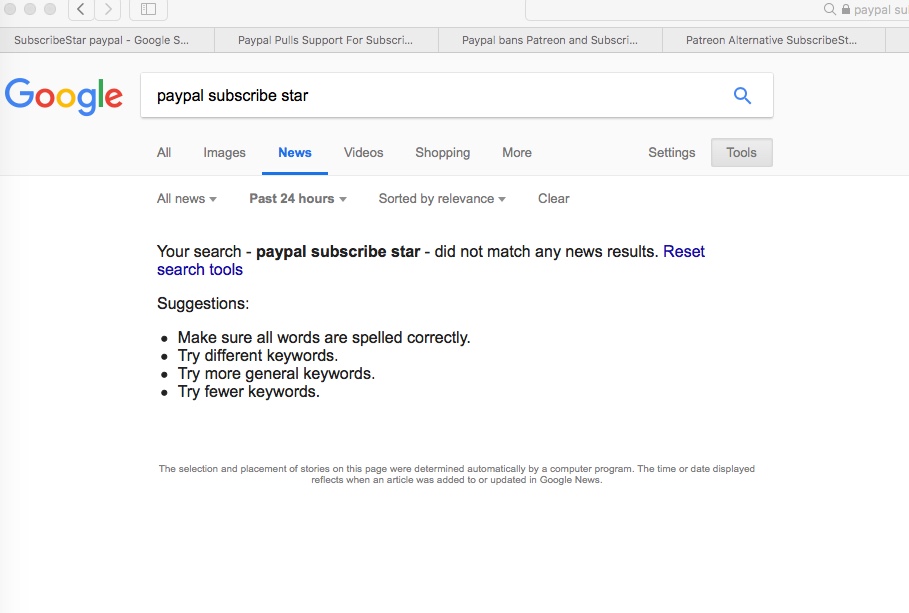Click the Google search input field
This screenshot has width=909, height=613.
click(430, 96)
